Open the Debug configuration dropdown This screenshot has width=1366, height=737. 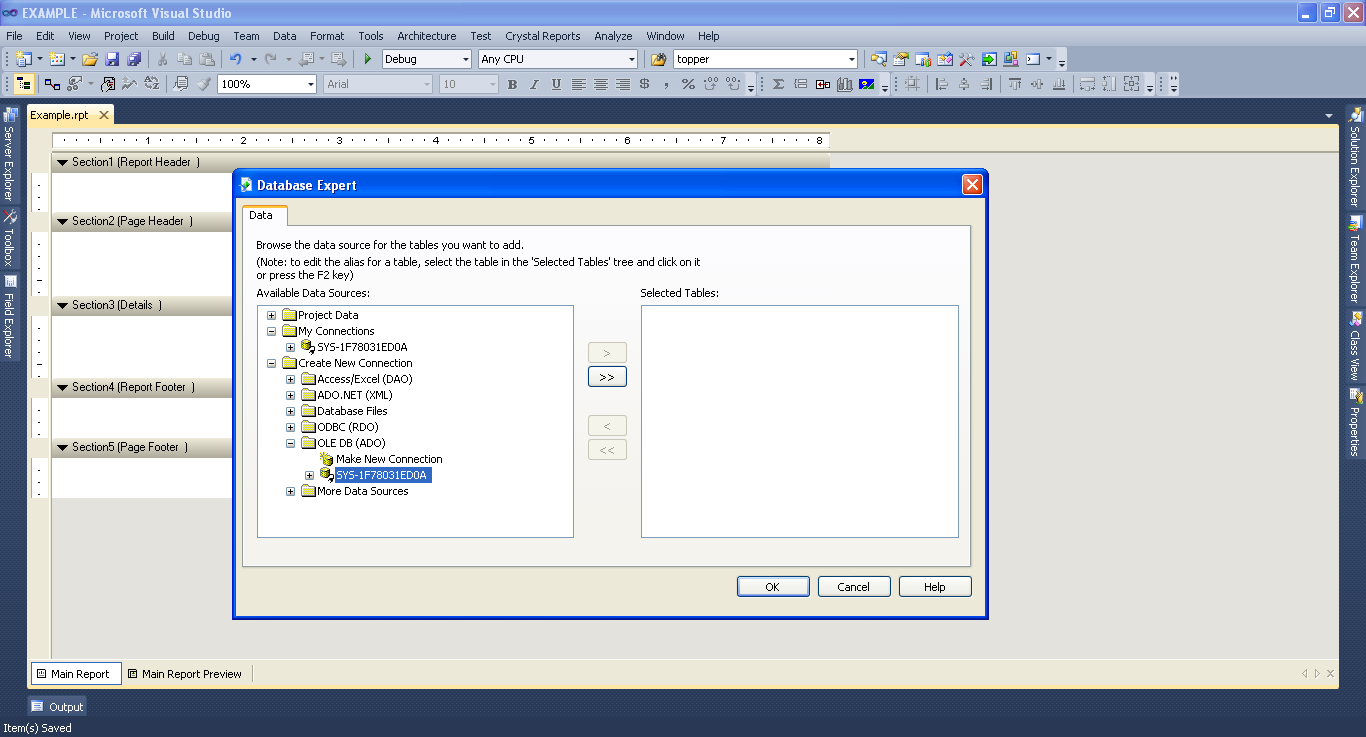tap(467, 58)
